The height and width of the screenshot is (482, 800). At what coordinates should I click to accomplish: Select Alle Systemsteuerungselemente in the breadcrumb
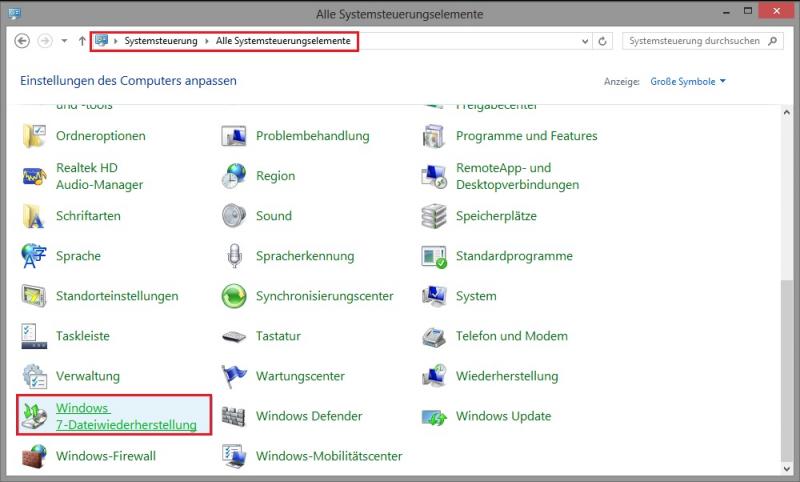283,41
